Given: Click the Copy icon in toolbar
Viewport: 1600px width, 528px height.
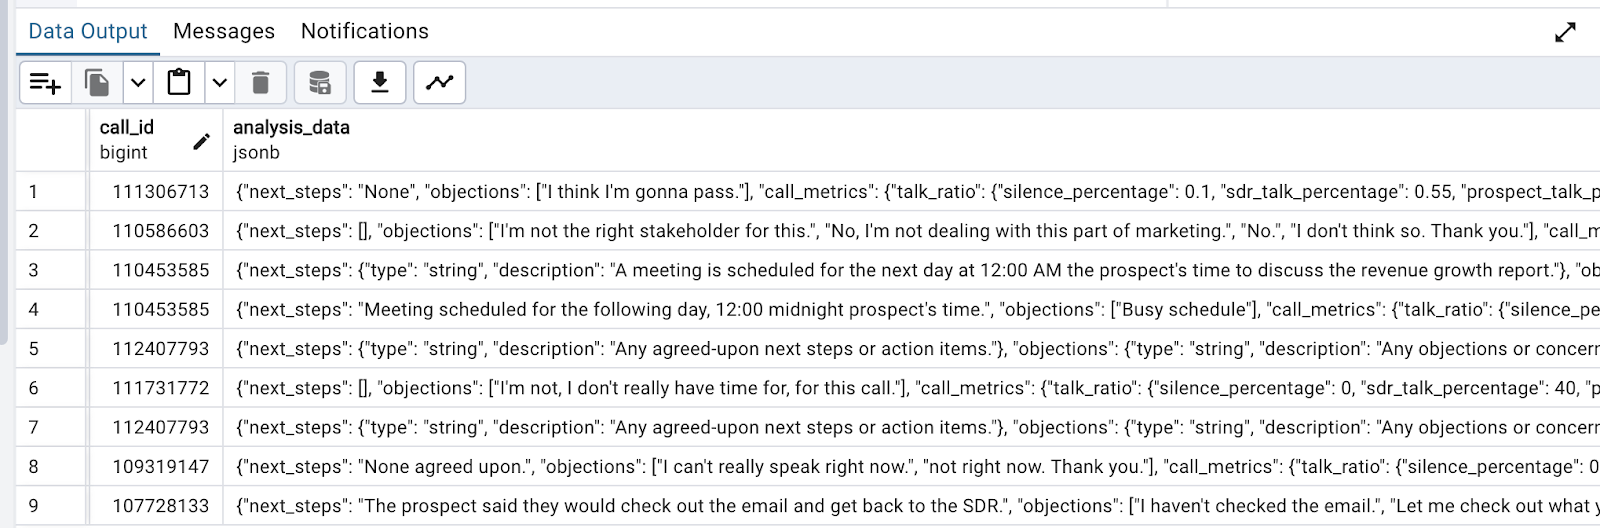Looking at the screenshot, I should click(x=97, y=83).
